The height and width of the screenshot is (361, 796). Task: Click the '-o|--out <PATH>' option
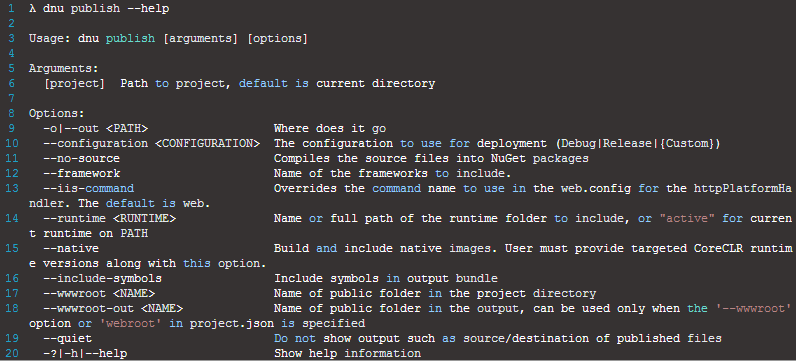(x=95, y=128)
